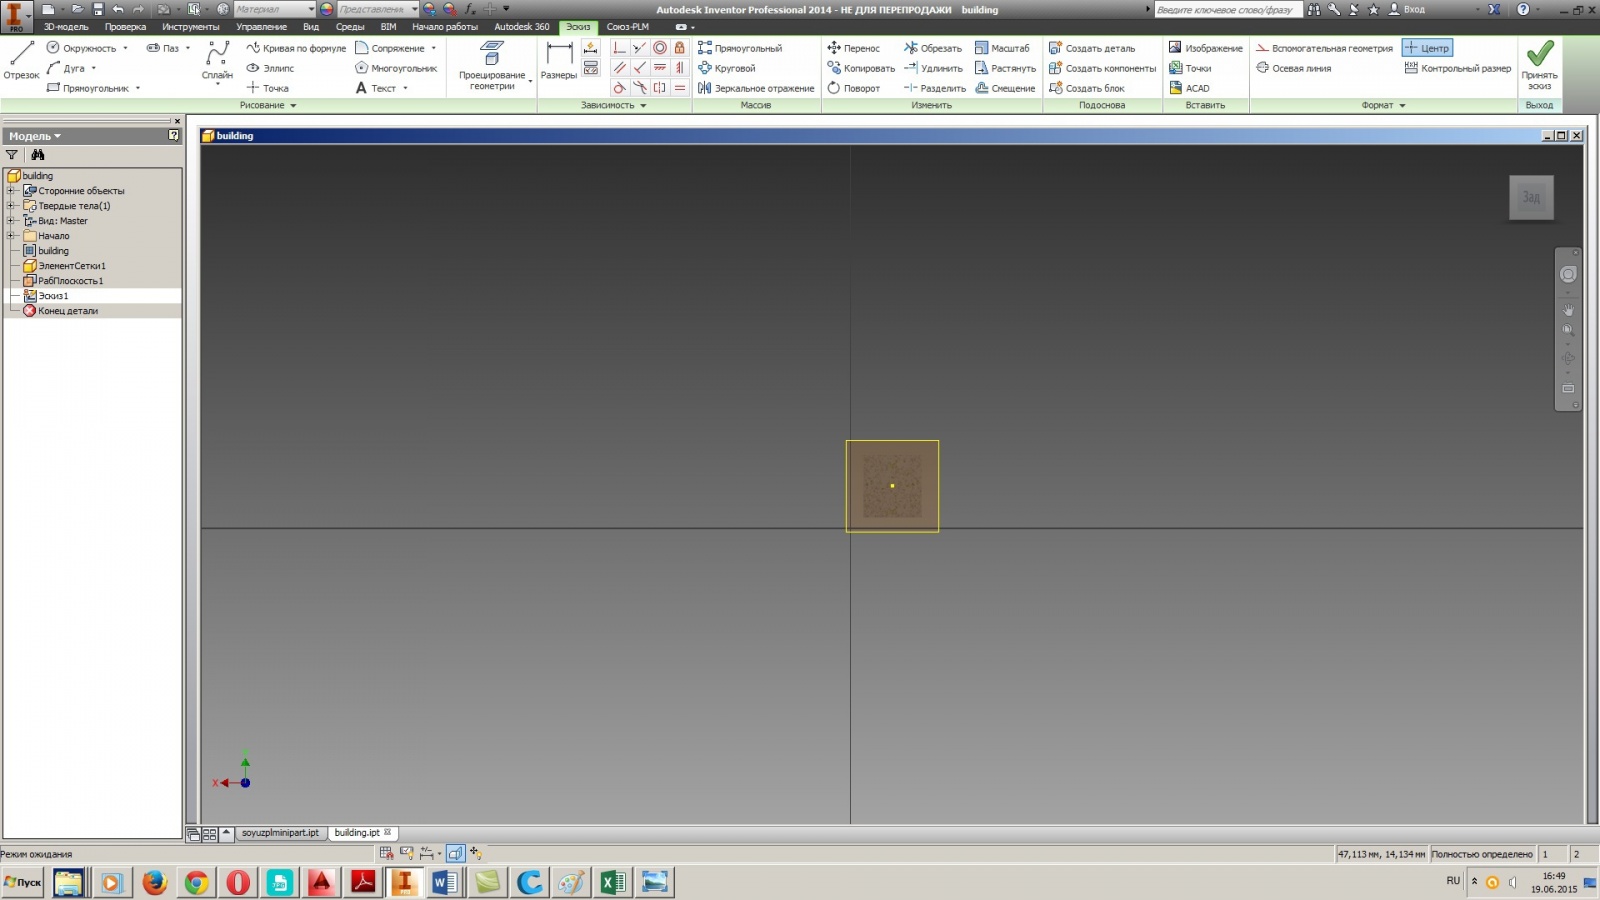The width and height of the screenshot is (1600, 900).
Task: Select the Сплайн spline tool
Action: (x=217, y=62)
